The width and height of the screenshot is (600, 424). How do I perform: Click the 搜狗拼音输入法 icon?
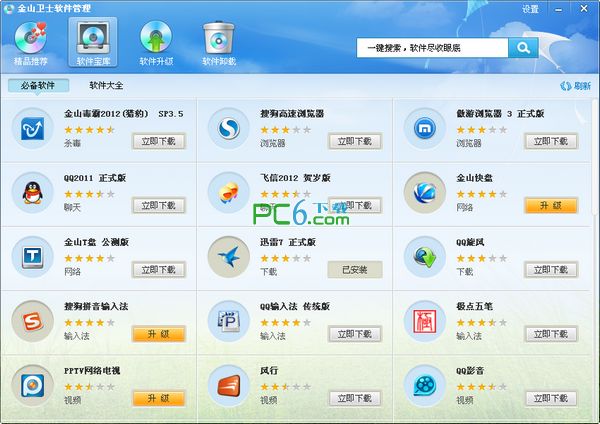tap(33, 320)
